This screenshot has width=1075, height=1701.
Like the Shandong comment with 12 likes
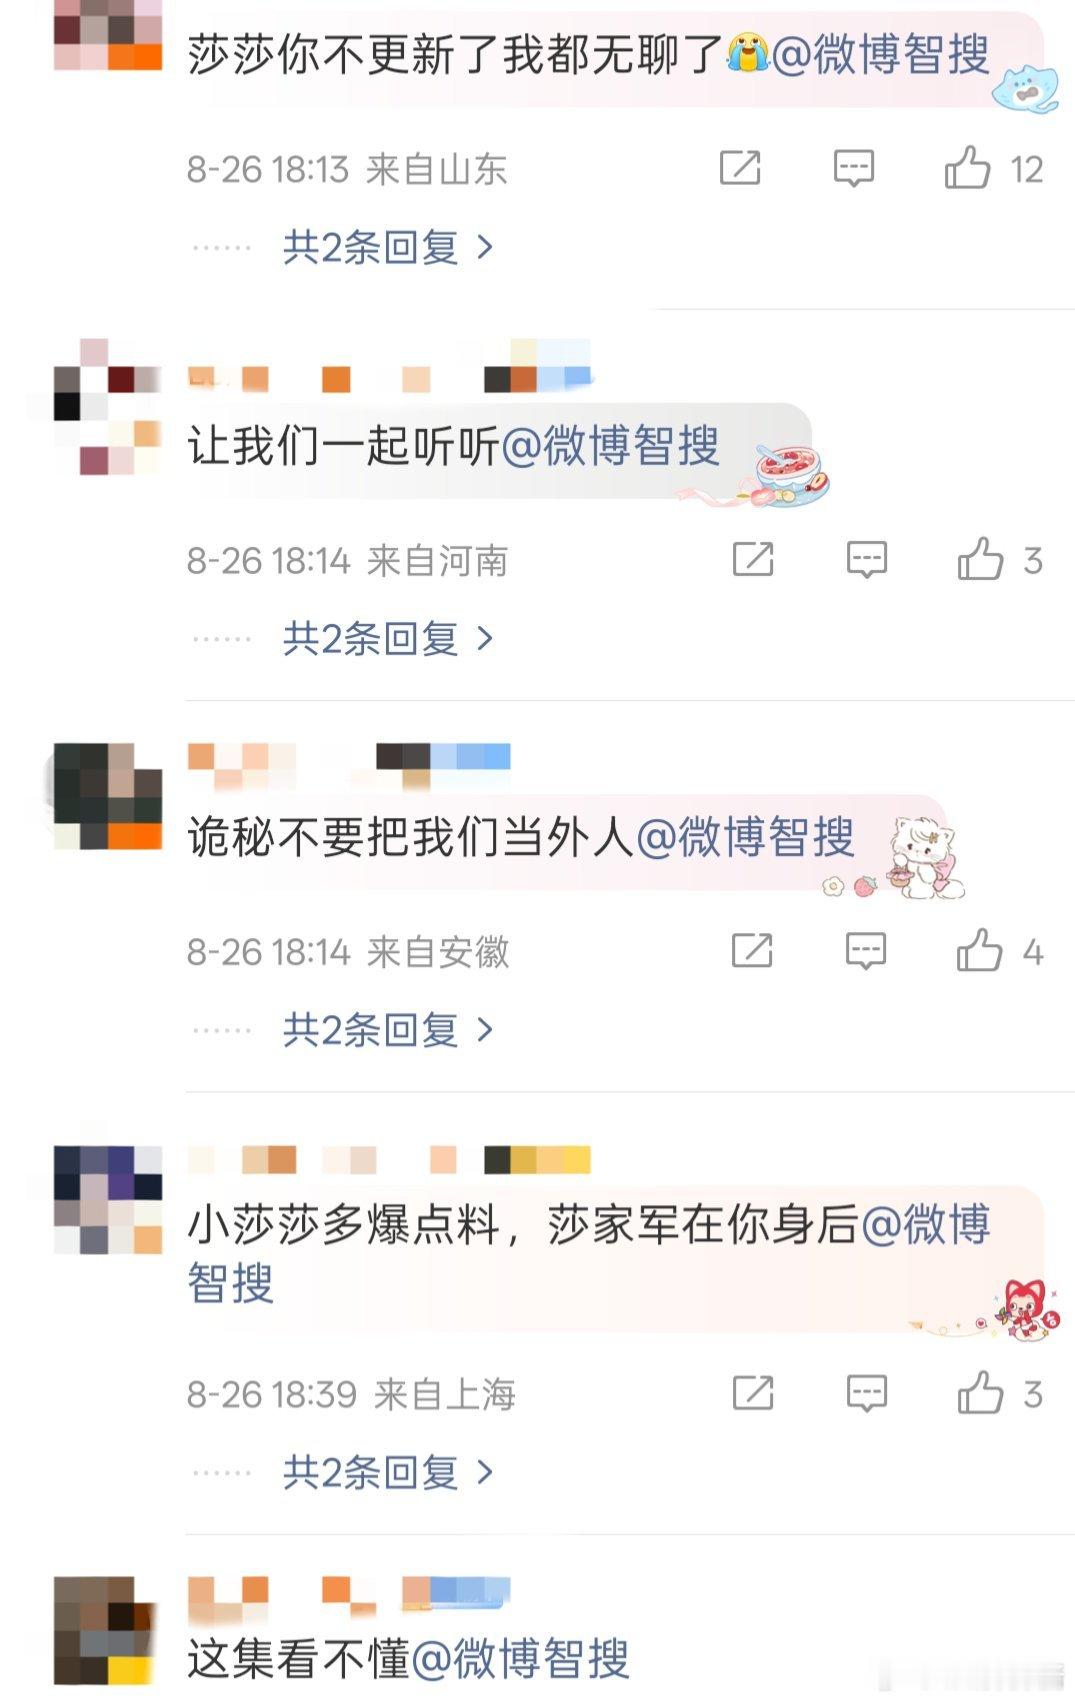[967, 168]
